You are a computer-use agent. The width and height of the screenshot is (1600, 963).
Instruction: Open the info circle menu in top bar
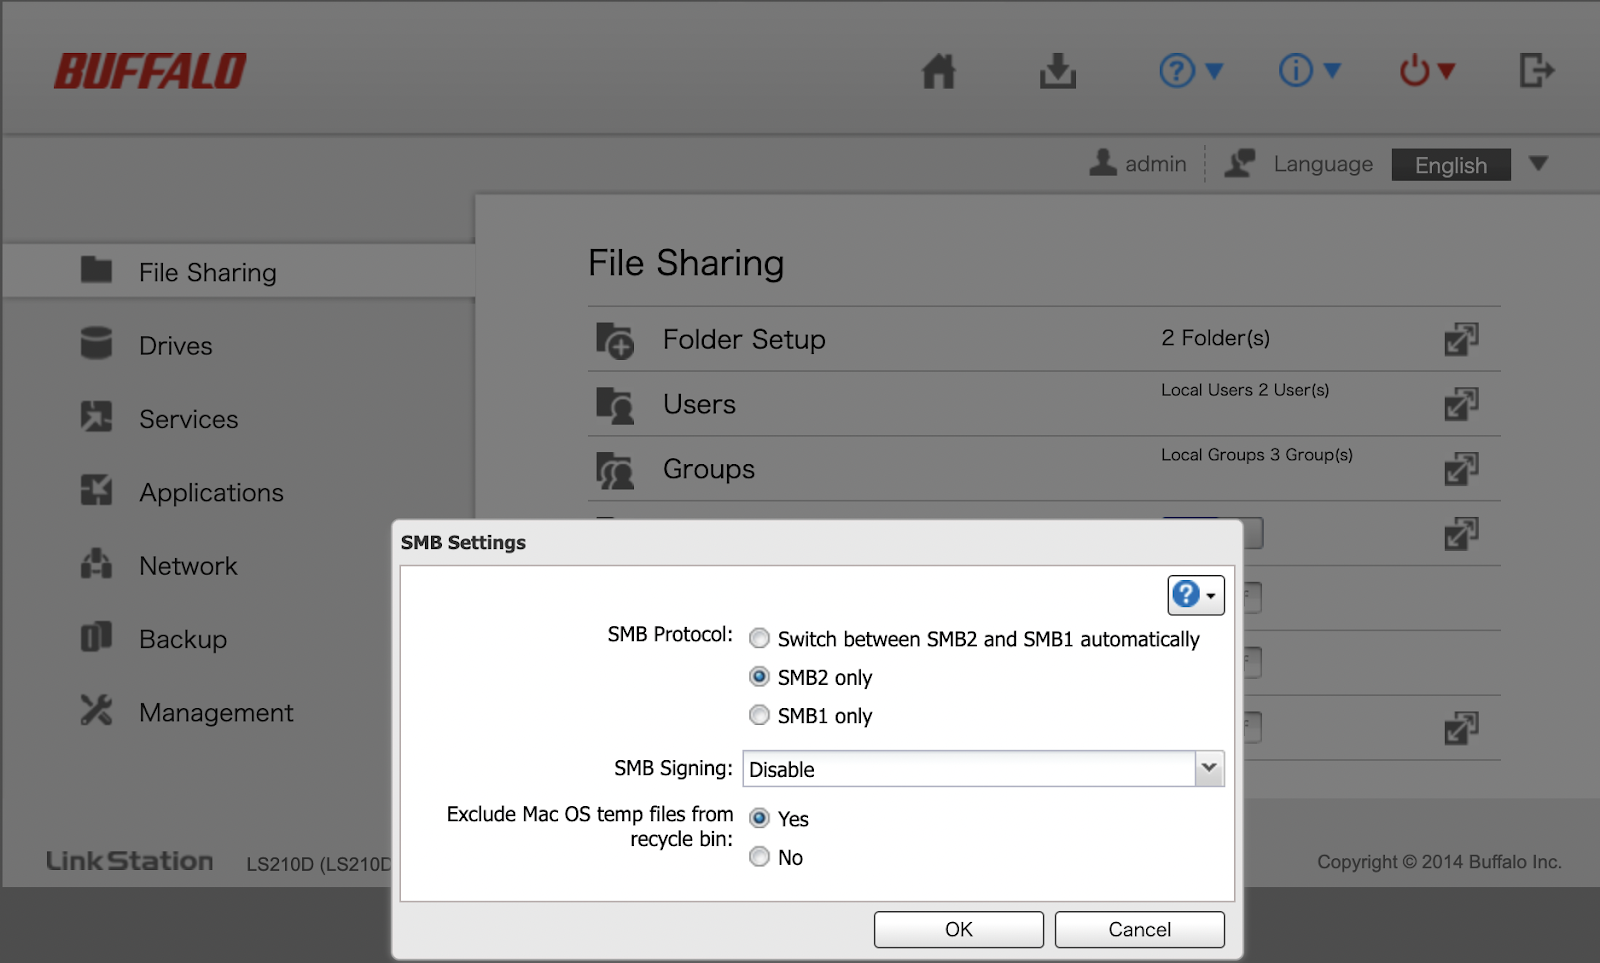[x=1309, y=71]
